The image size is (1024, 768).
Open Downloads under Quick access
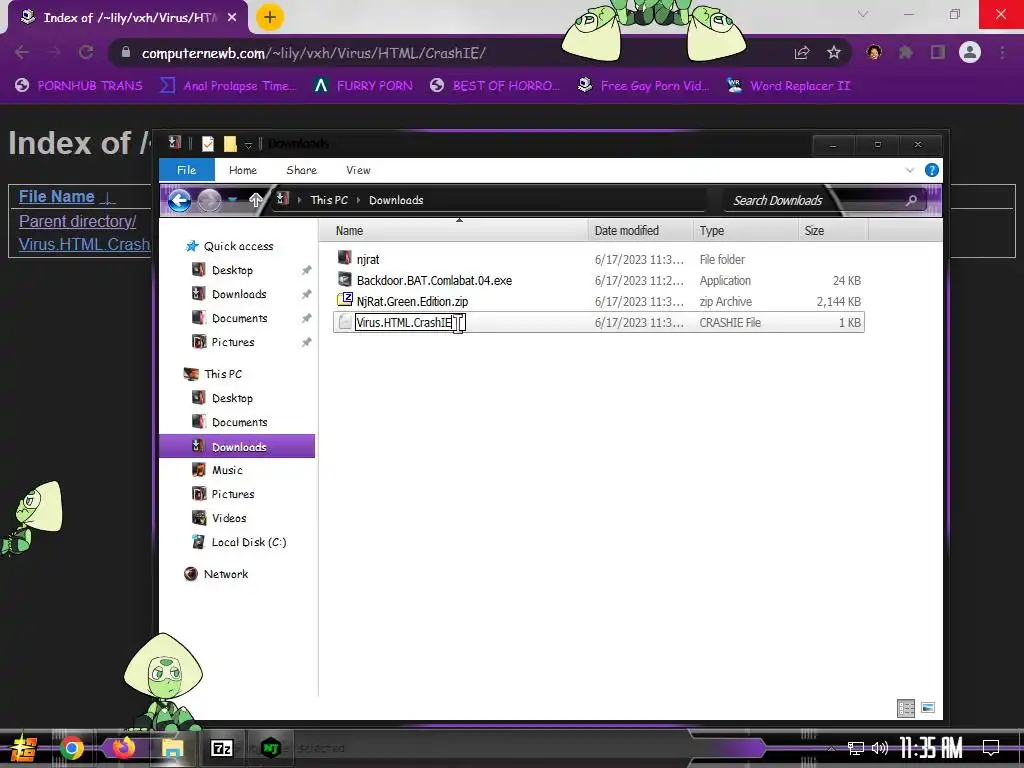point(239,294)
